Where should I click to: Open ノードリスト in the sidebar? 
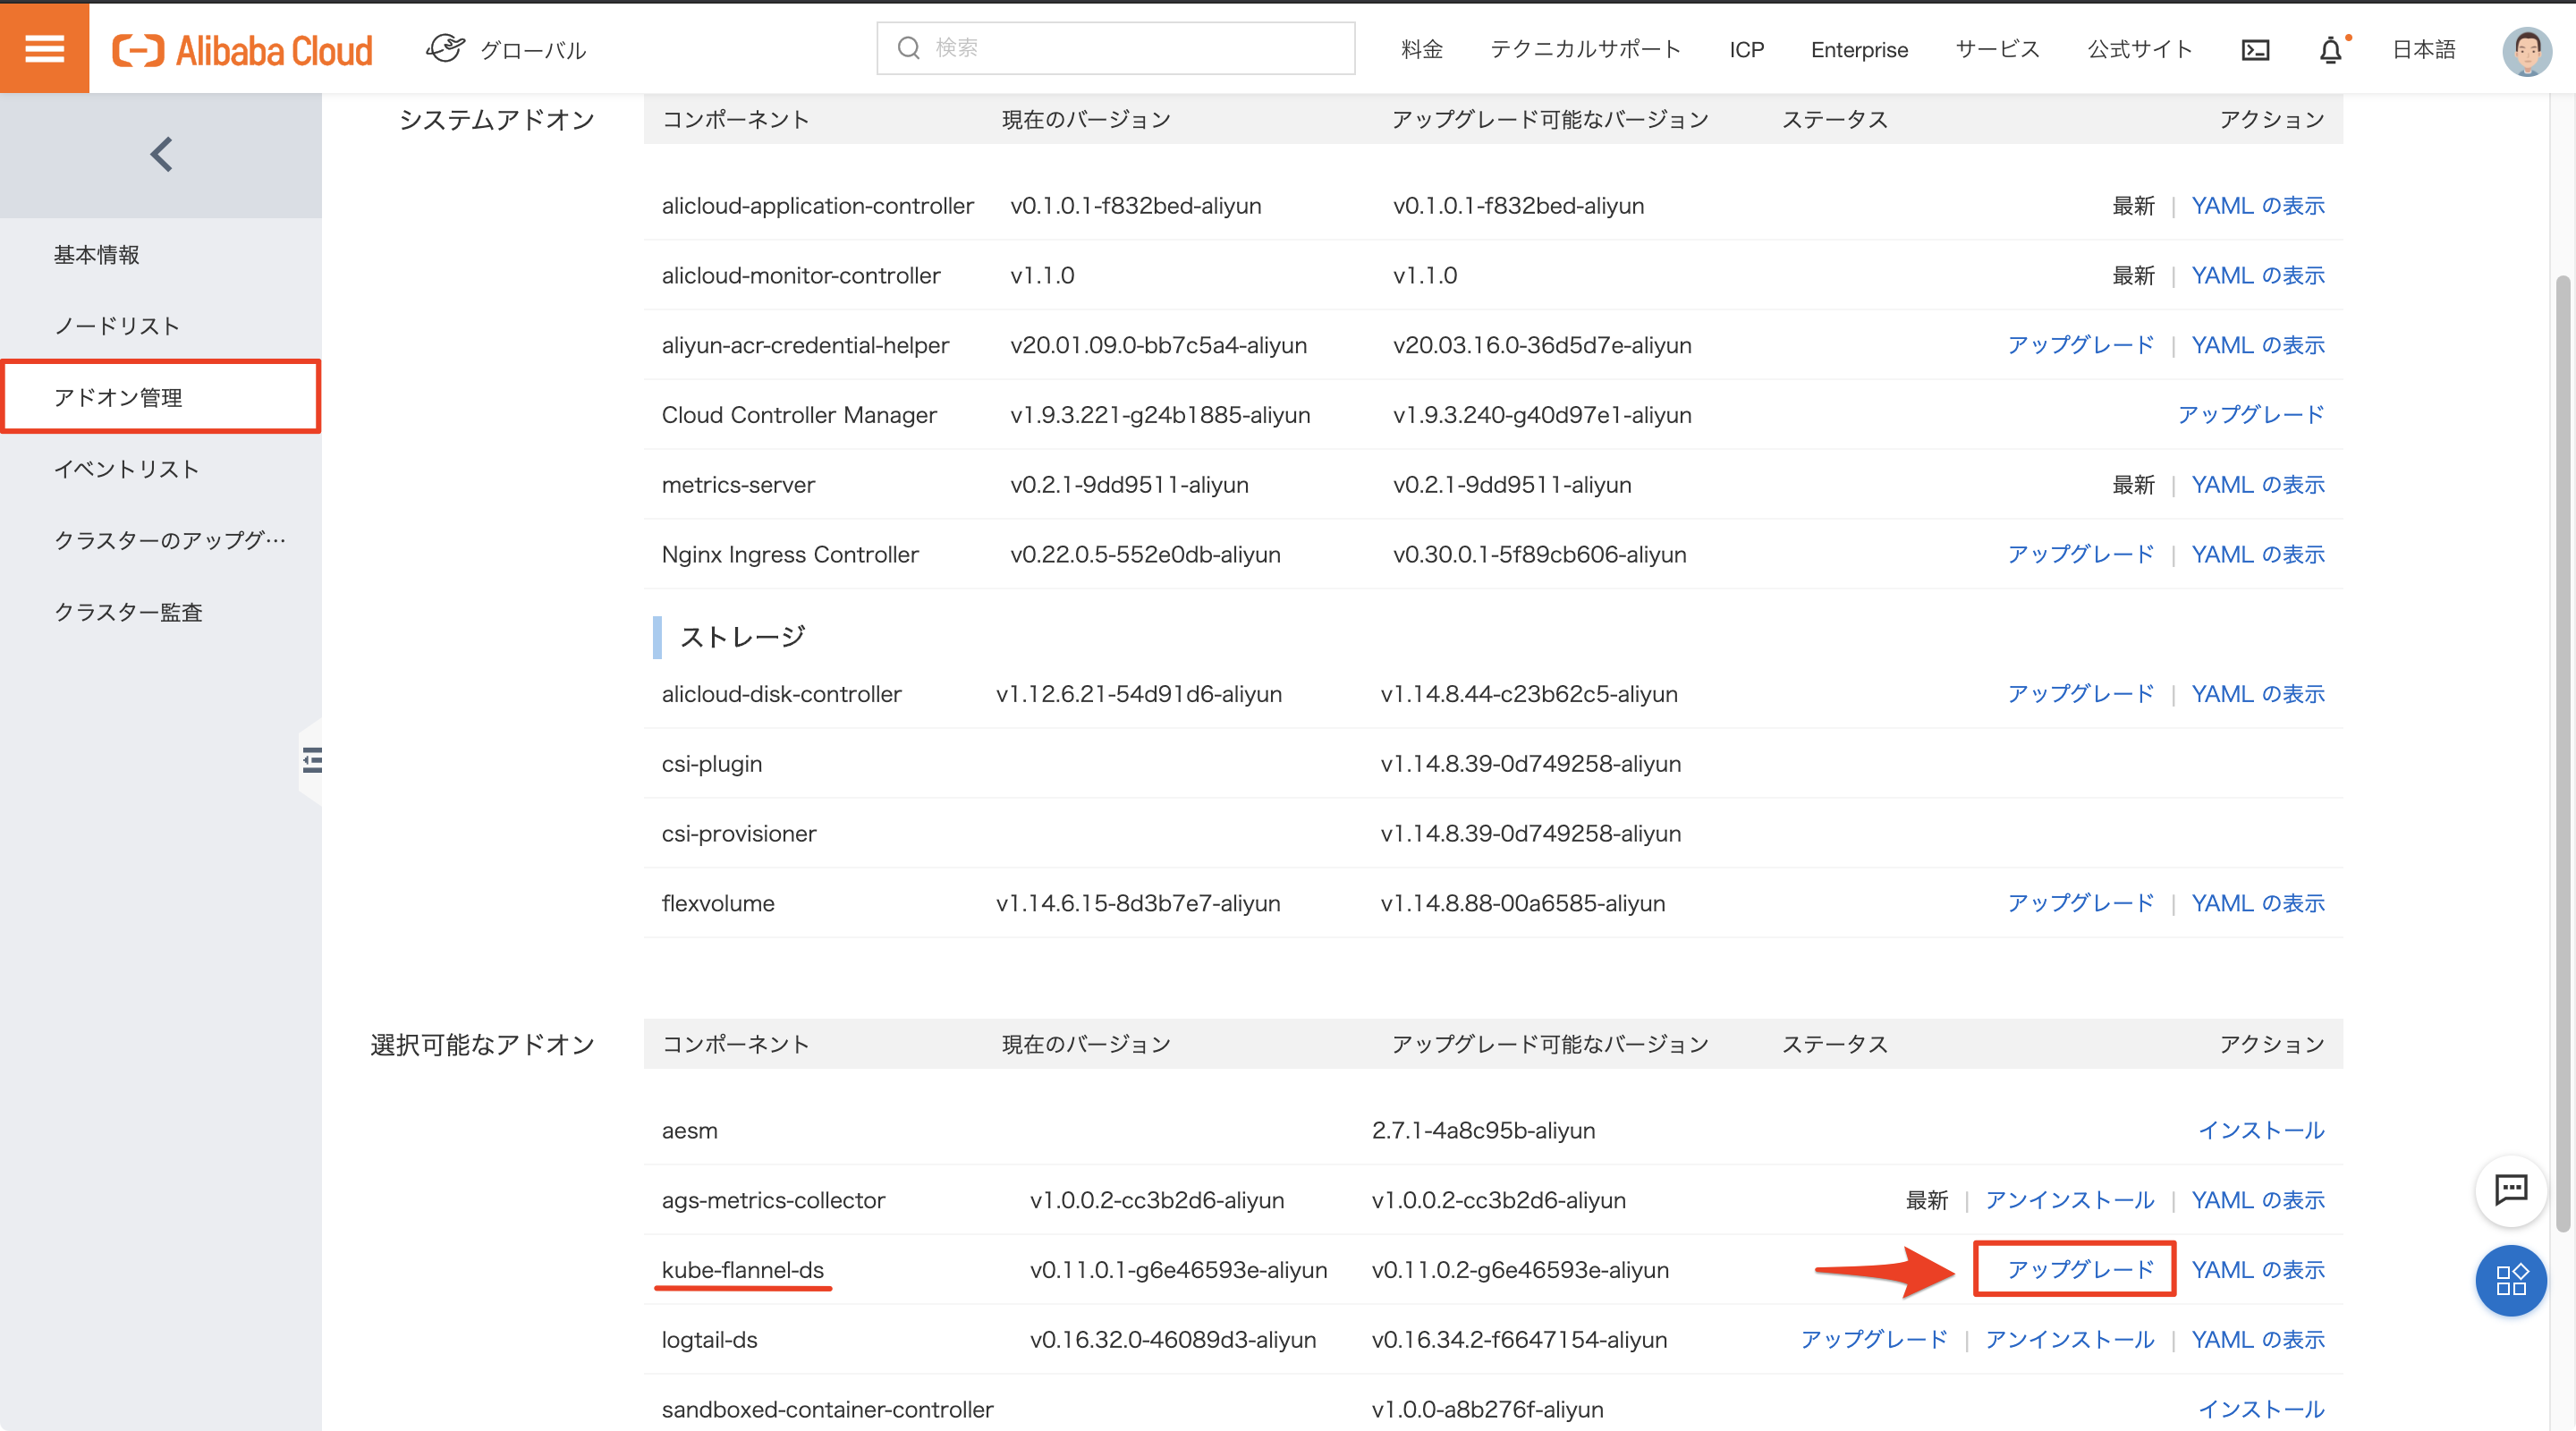click(x=116, y=326)
